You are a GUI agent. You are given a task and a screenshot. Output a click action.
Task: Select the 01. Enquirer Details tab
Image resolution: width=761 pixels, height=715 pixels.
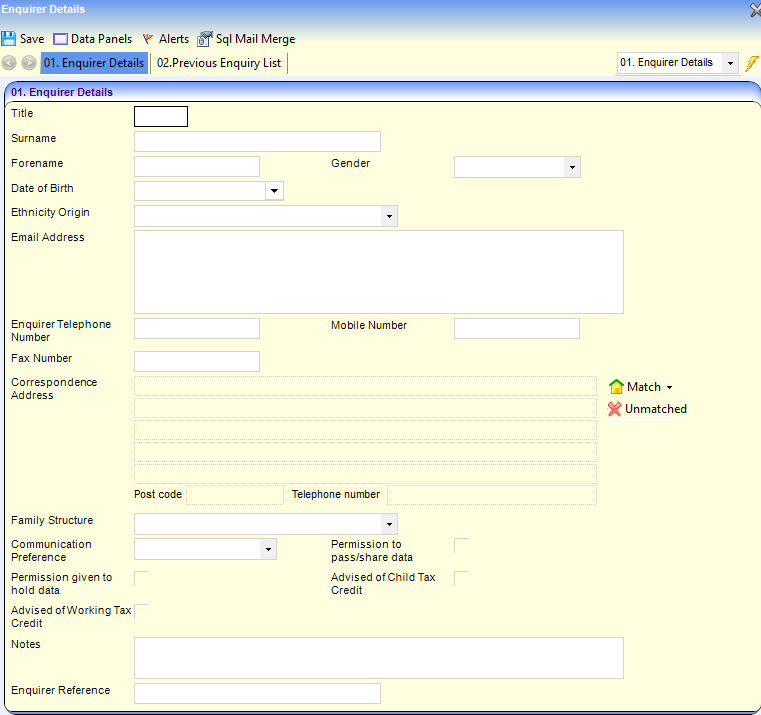pos(94,63)
